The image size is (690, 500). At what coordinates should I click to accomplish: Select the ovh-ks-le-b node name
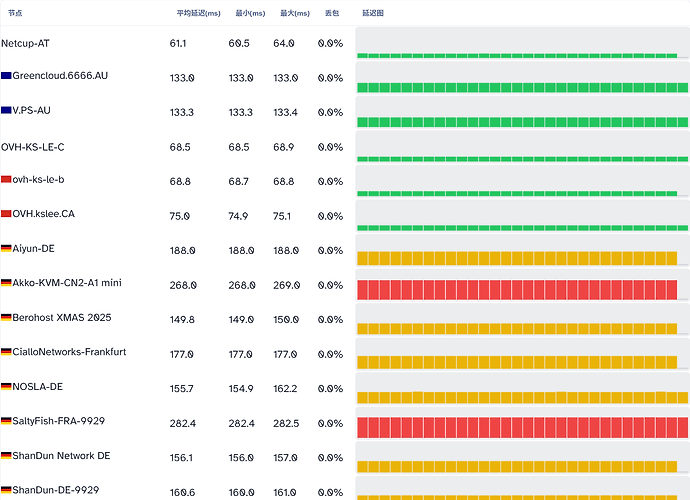[x=38, y=179]
